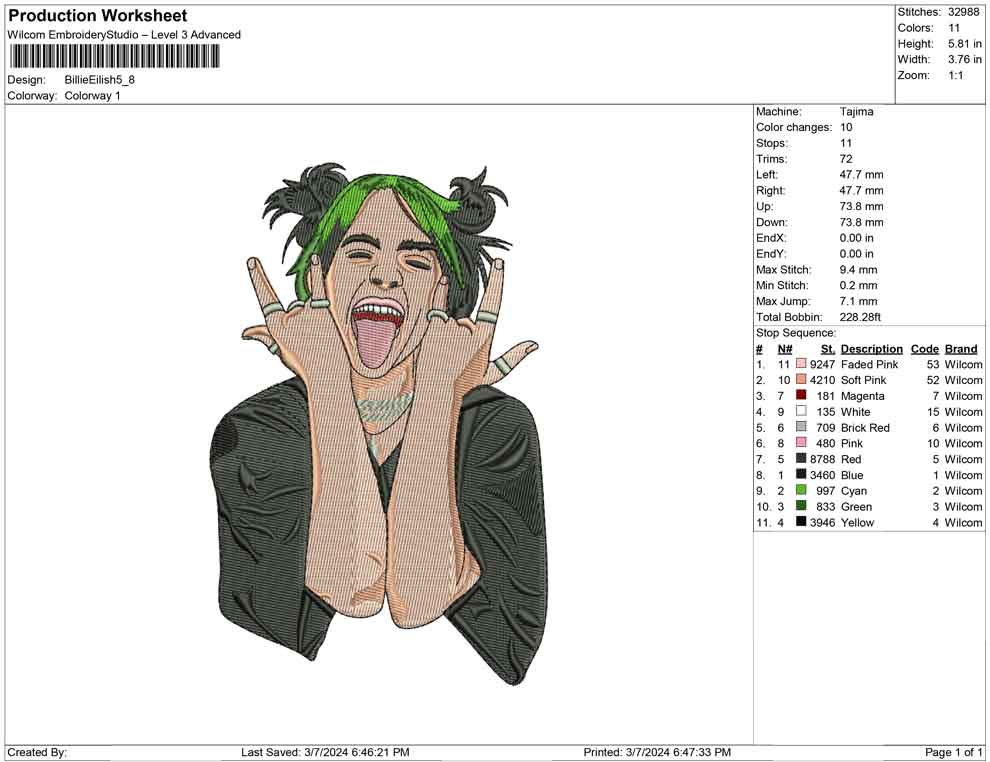Click stitch count '3946' in Yellow row
Image resolution: width=990 pixels, height=762 pixels.
pyautogui.click(x=823, y=522)
